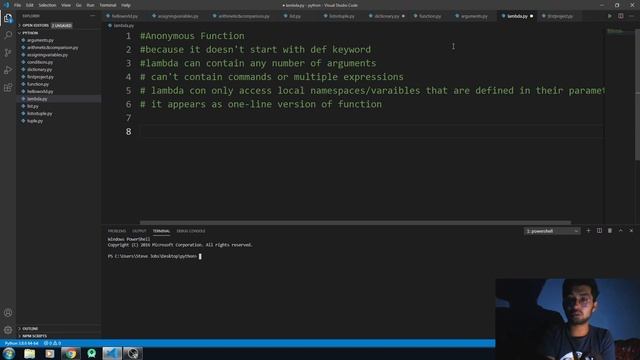Close the terminal panel

pos(631,231)
